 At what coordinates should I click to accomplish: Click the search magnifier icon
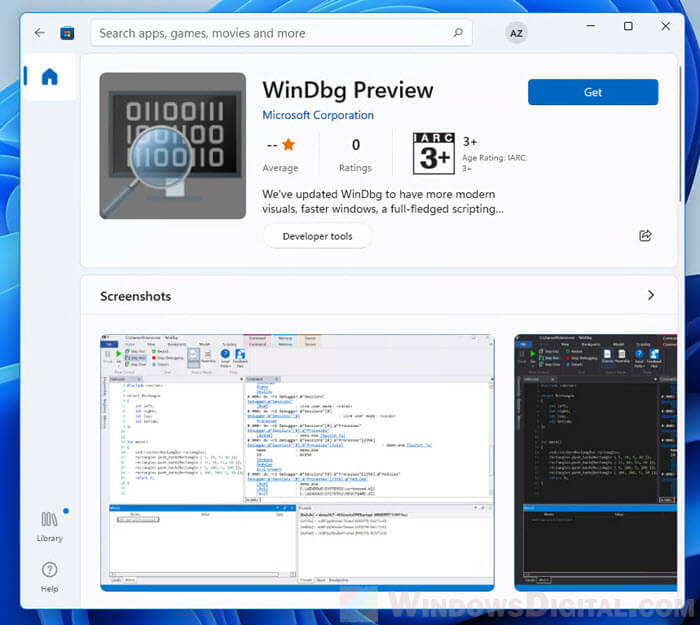458,33
